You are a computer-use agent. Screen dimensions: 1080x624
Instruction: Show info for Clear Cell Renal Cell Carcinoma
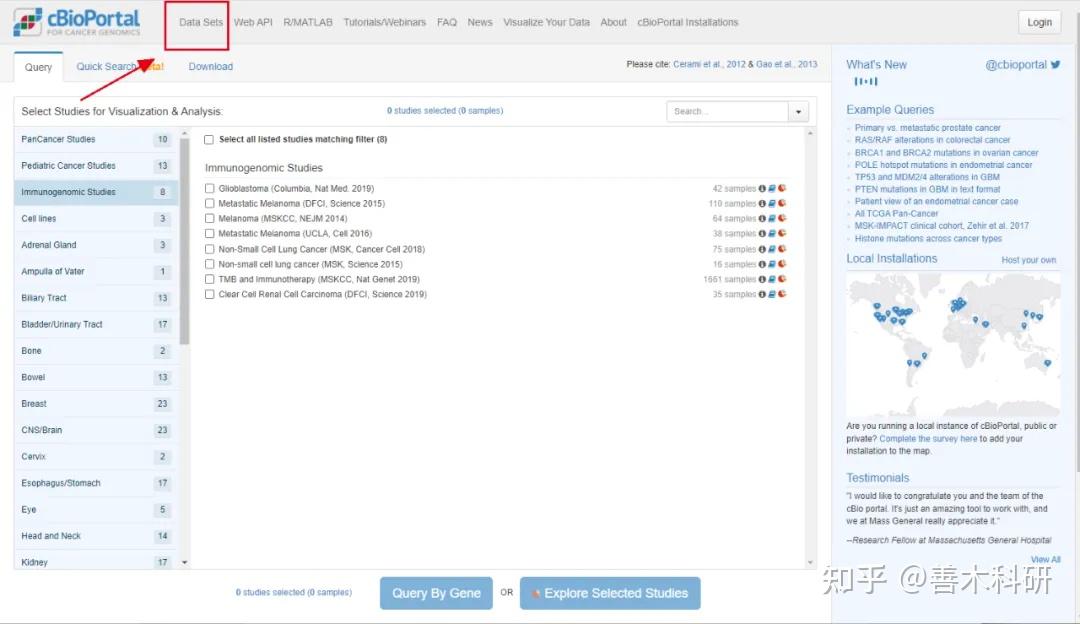762,295
